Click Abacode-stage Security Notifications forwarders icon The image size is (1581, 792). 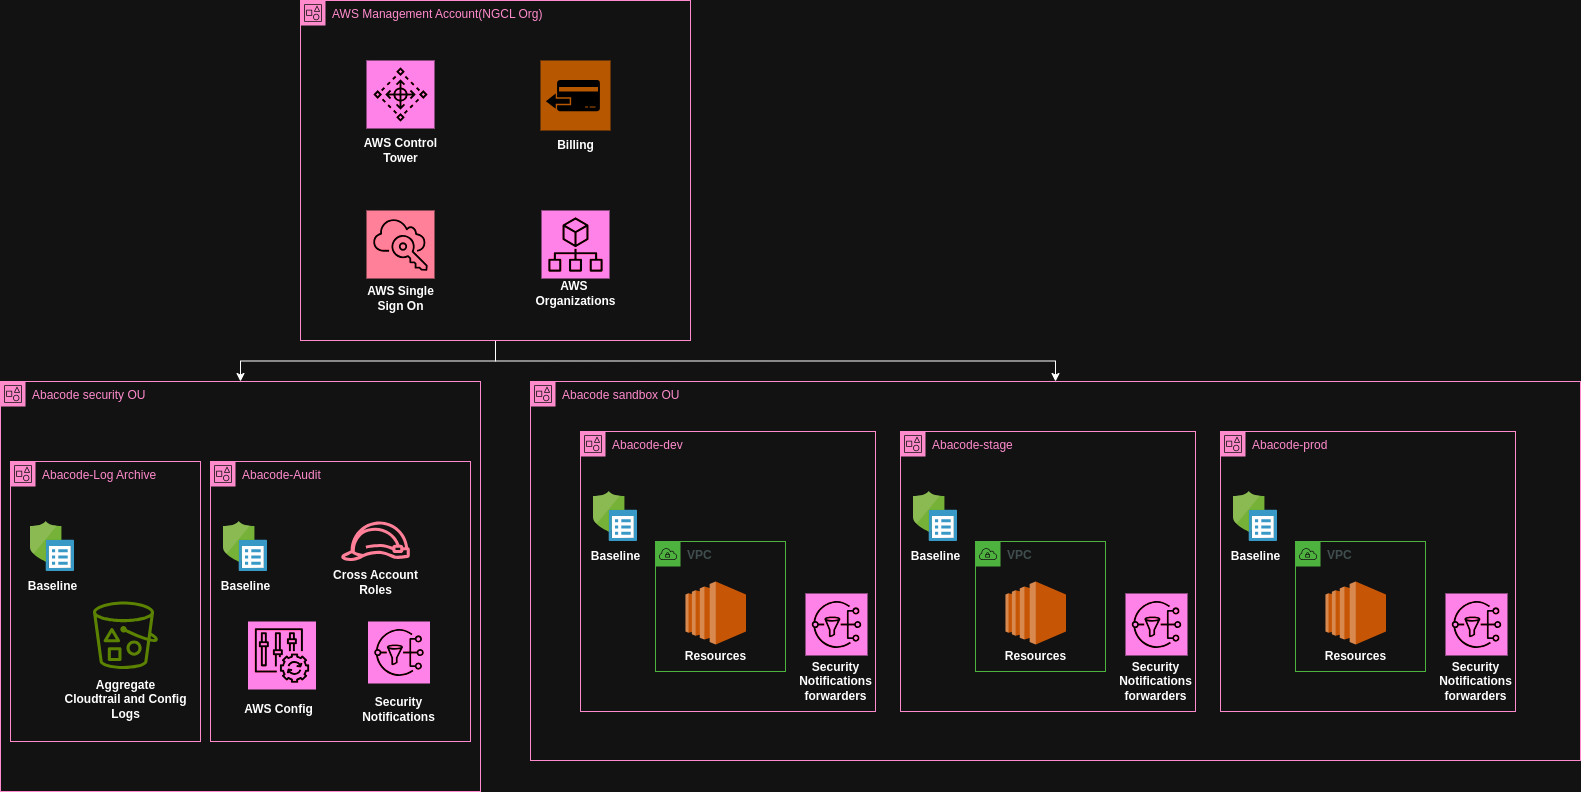pos(1156,624)
